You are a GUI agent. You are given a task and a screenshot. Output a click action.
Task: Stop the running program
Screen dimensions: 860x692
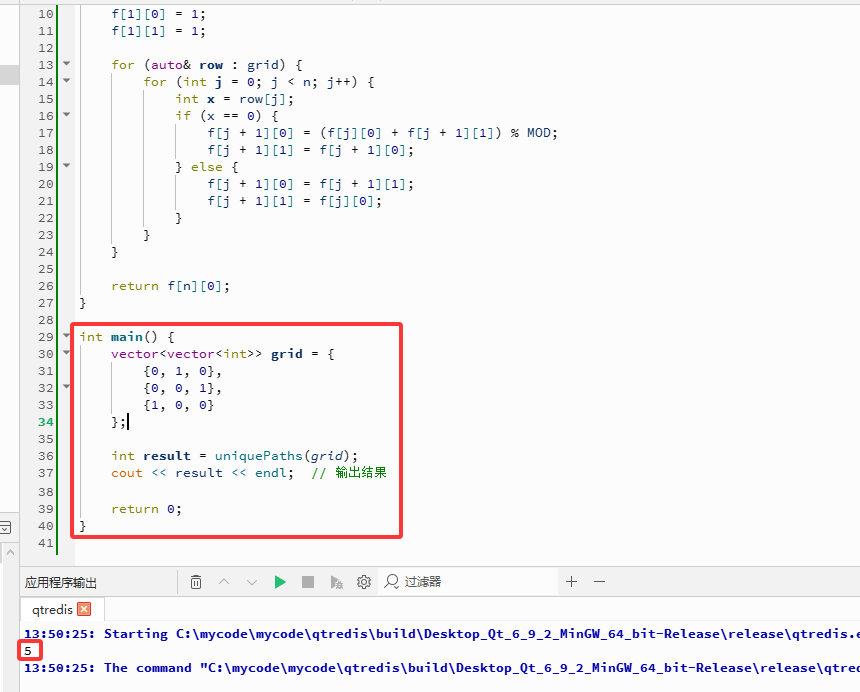tap(308, 581)
